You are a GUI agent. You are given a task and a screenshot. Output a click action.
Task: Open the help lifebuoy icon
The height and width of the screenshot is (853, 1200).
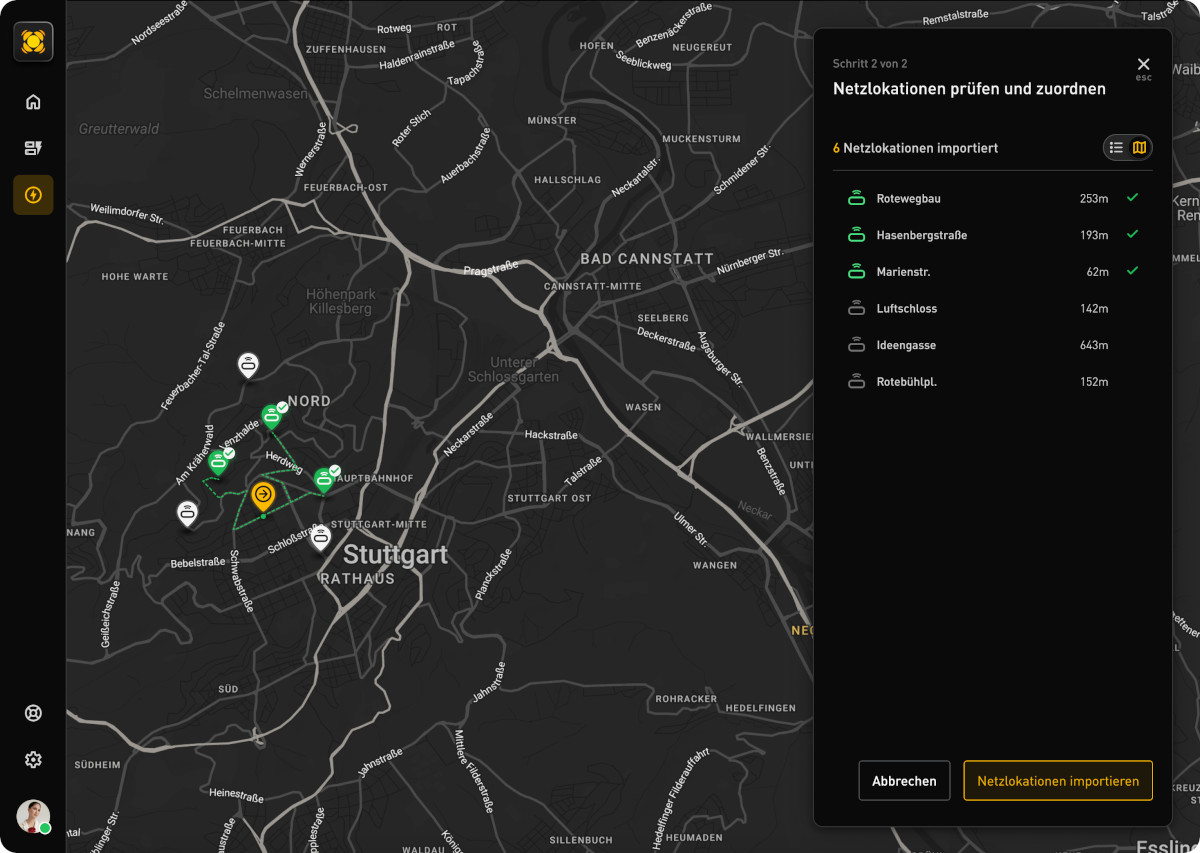(x=33, y=713)
